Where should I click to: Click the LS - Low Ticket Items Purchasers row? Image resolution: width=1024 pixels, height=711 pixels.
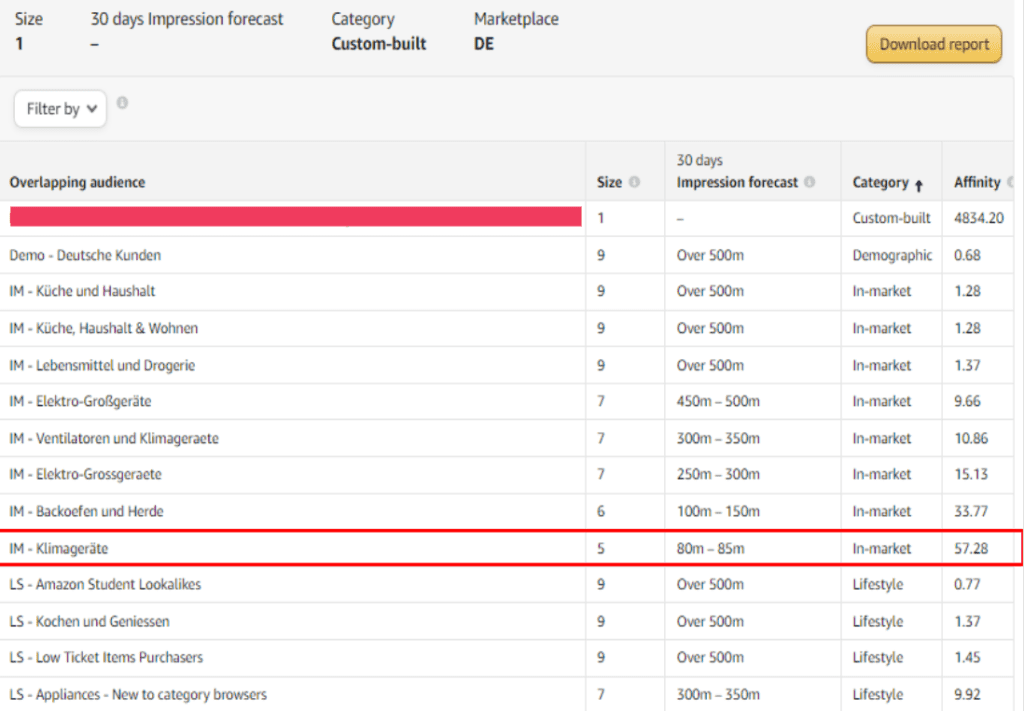pos(105,657)
